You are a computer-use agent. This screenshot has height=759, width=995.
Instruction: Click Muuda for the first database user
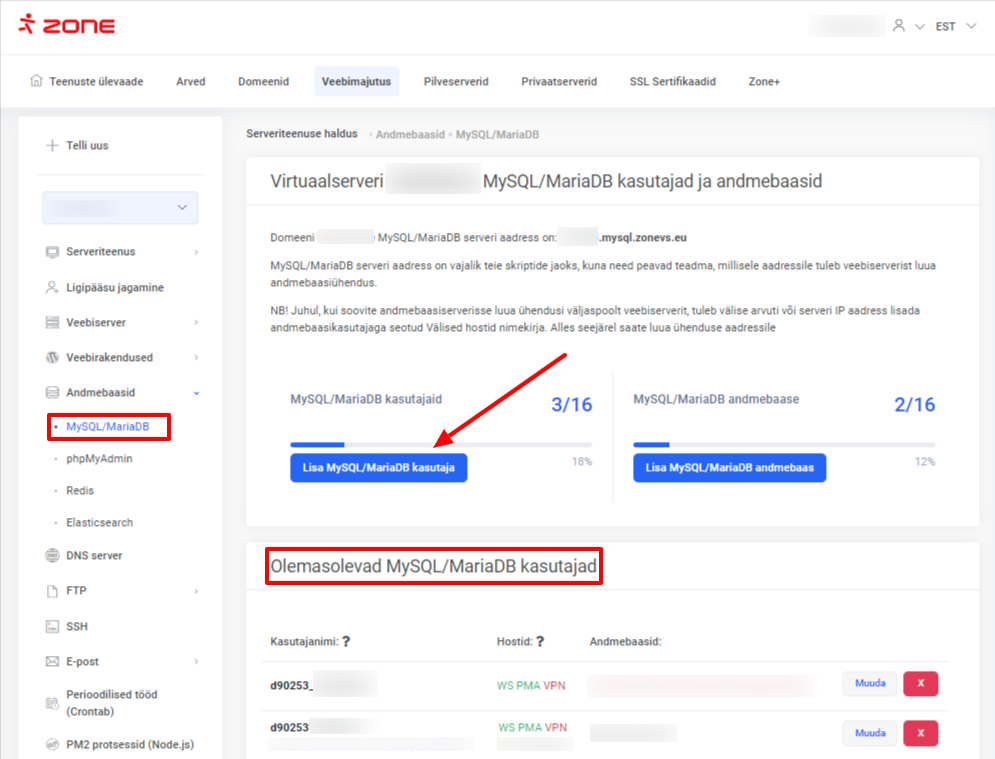[869, 684]
